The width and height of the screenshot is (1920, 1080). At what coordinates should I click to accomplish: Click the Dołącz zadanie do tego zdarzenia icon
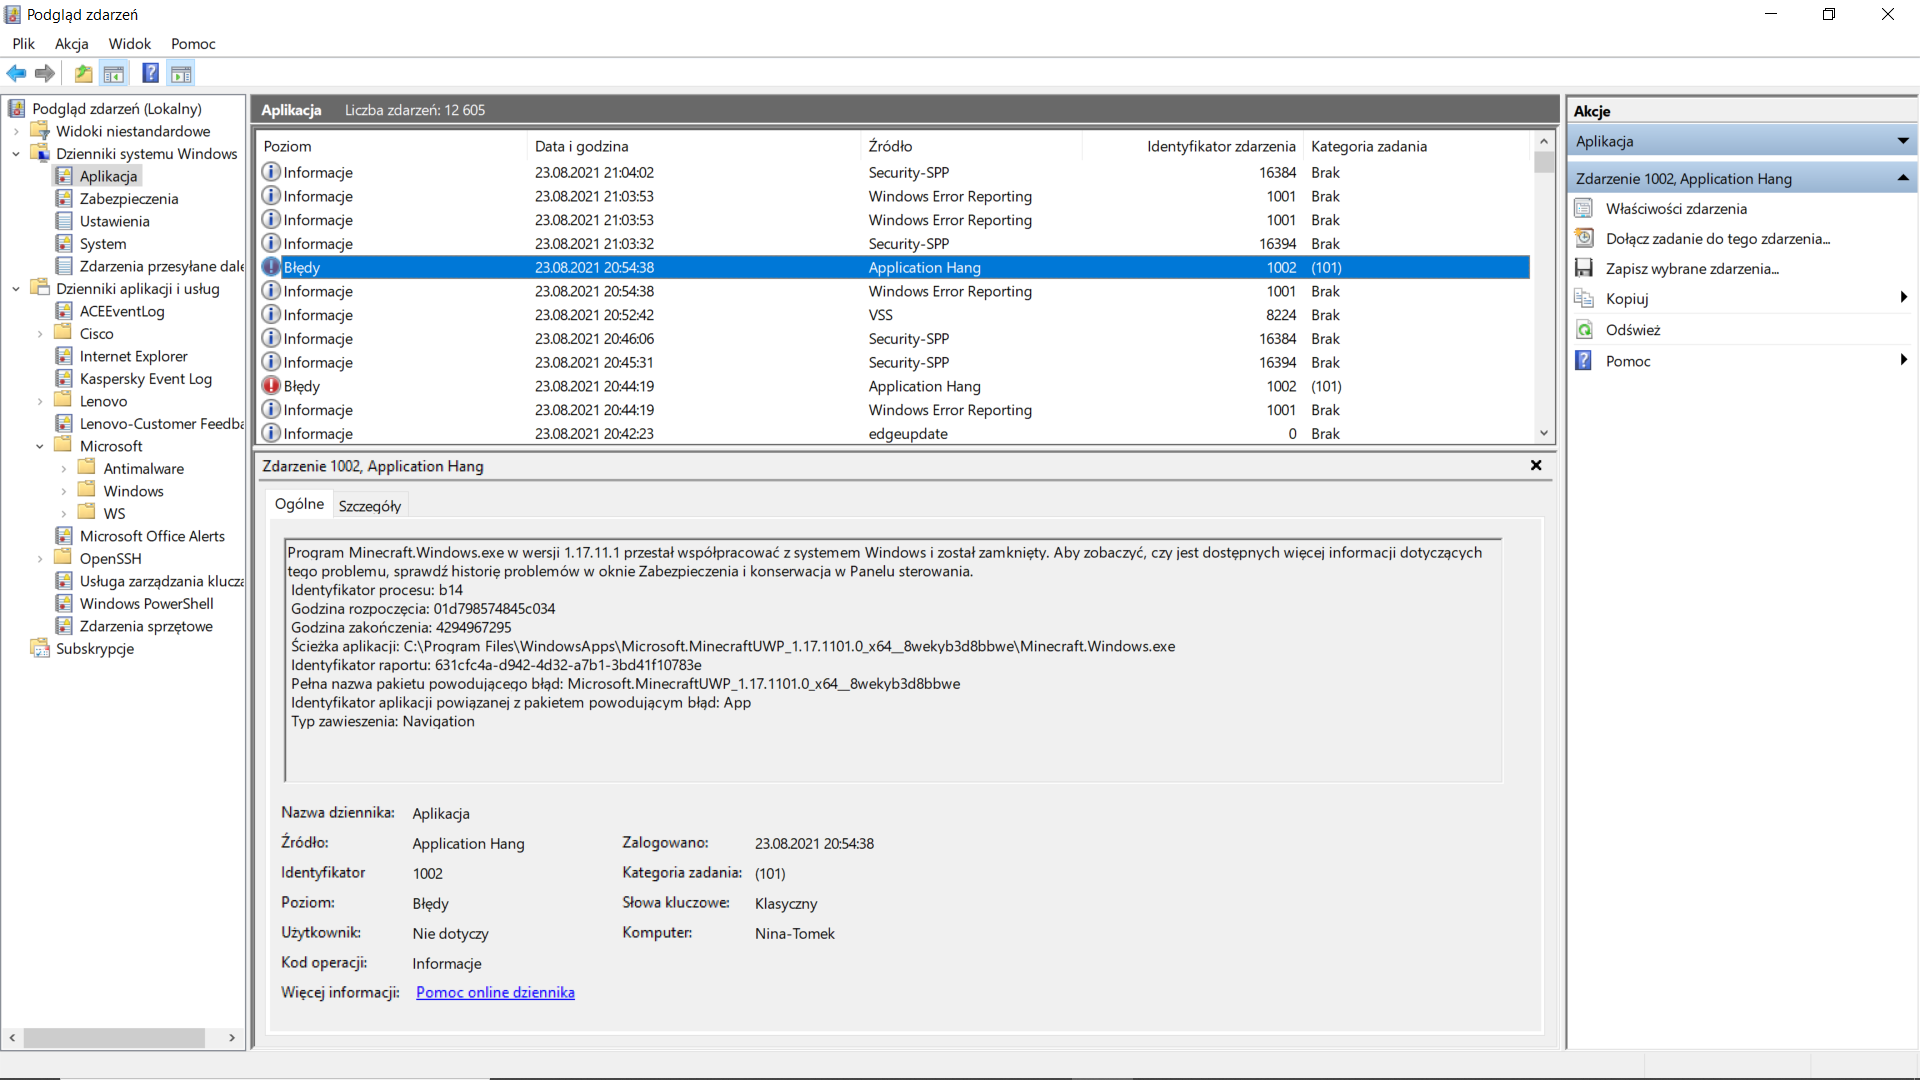click(x=1584, y=238)
